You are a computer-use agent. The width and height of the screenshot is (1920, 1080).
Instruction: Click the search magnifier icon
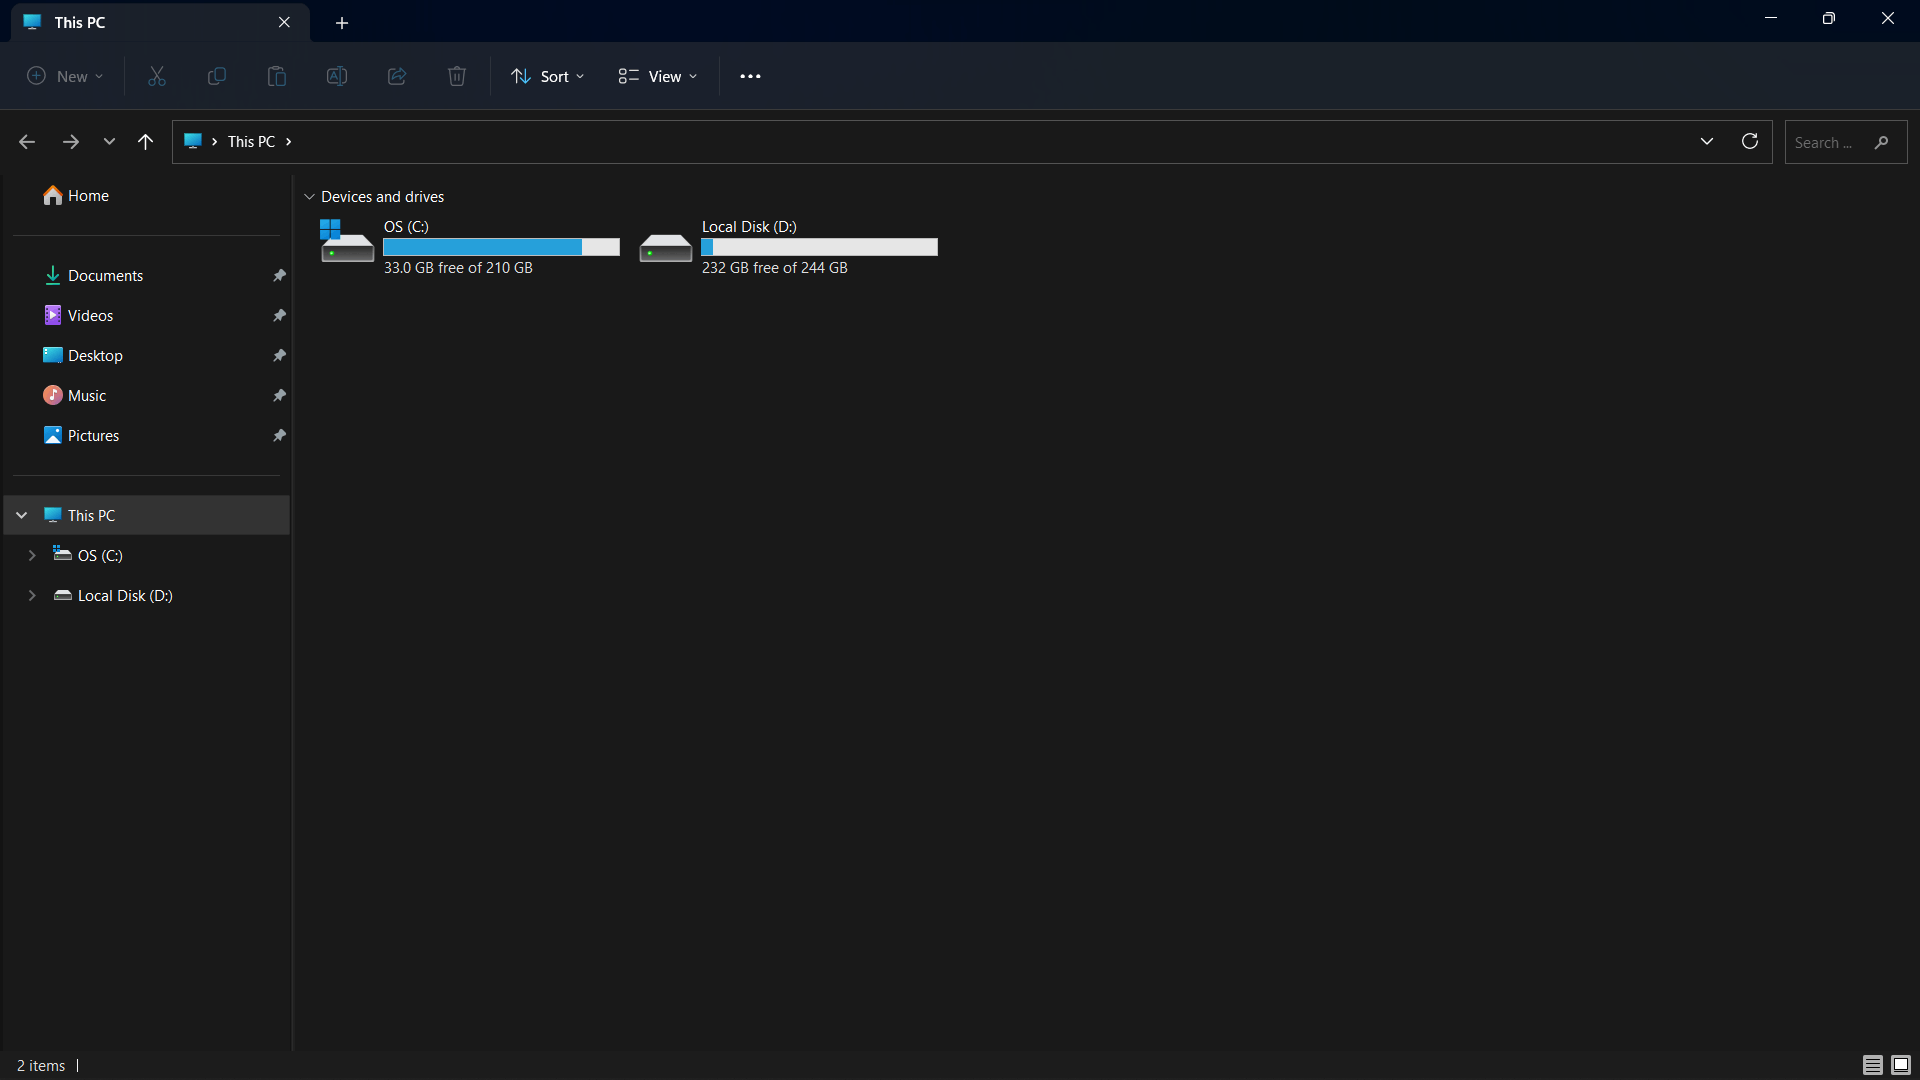1882,142
